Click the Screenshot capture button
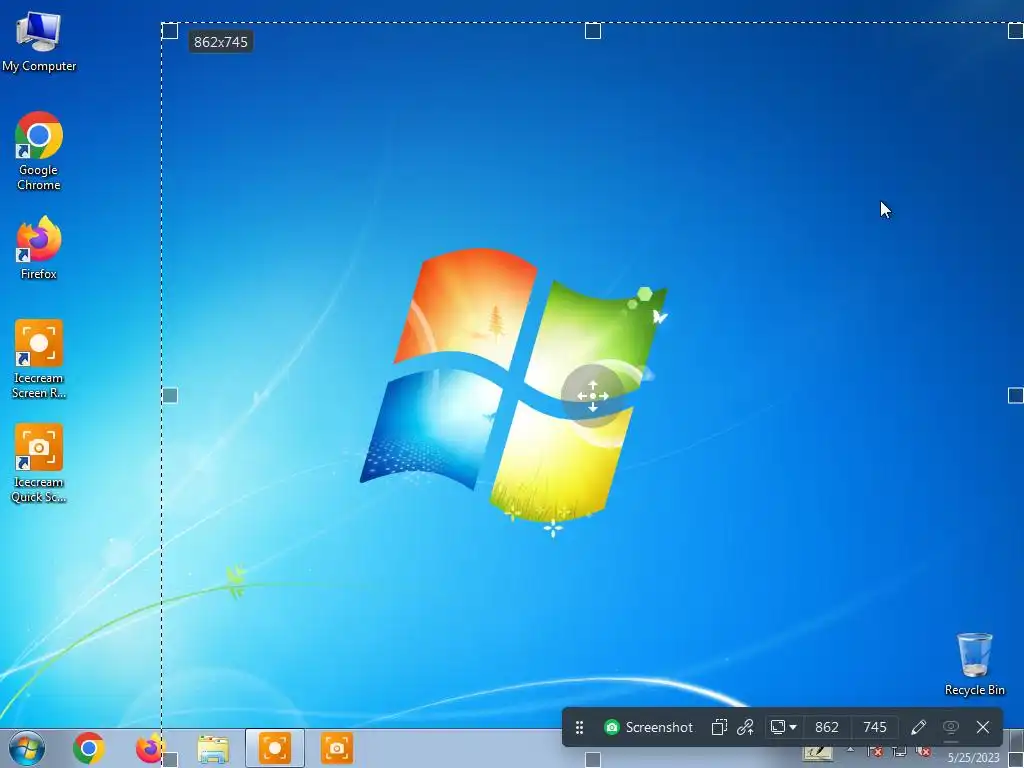This screenshot has height=768, width=1024. pos(648,727)
